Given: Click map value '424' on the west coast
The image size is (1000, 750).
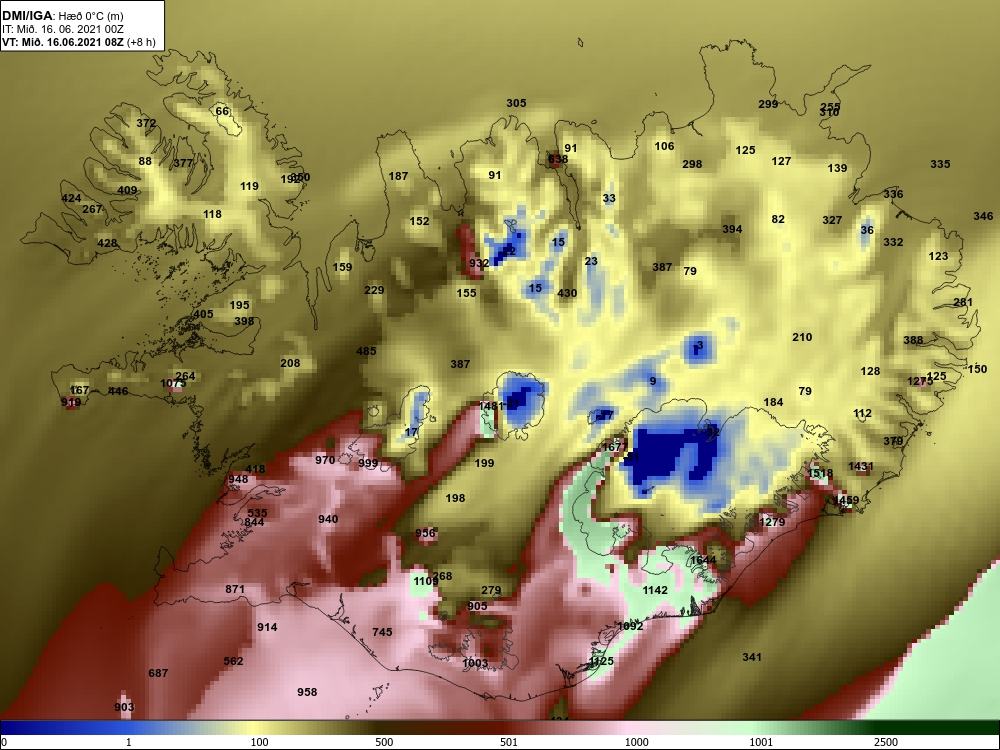Looking at the screenshot, I should pos(71,198).
